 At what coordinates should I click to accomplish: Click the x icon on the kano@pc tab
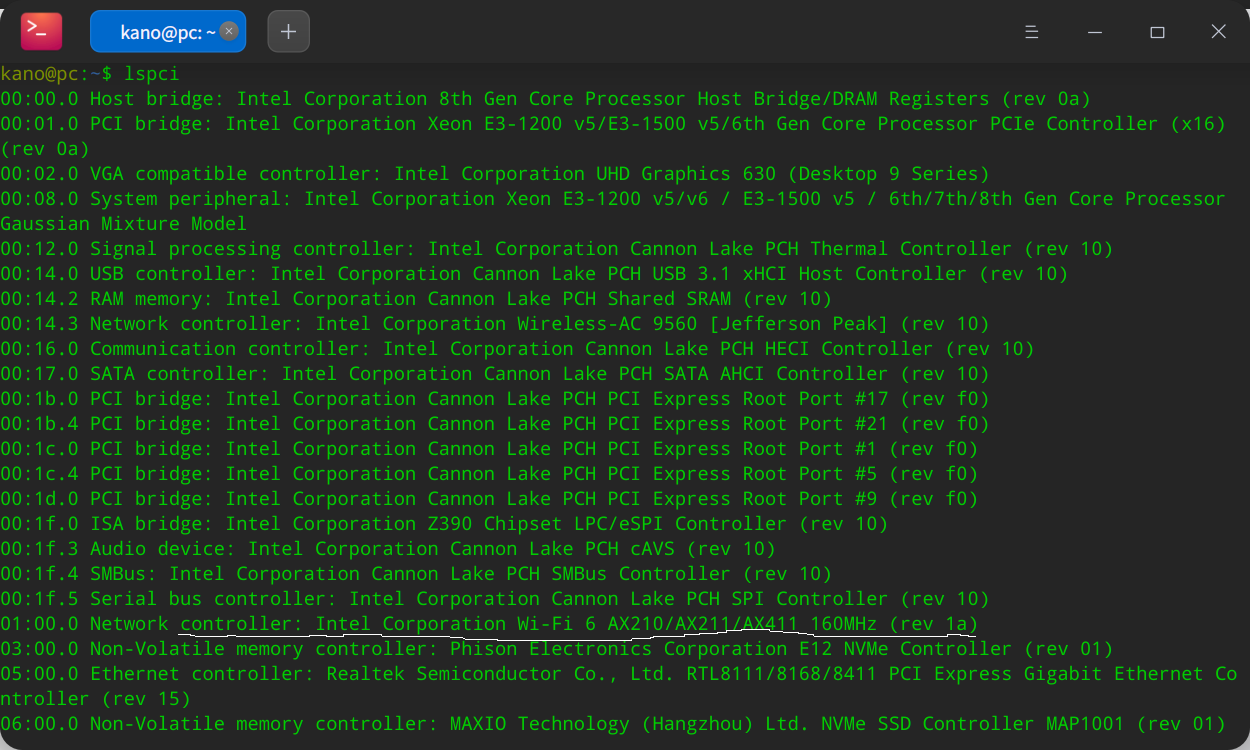[x=228, y=31]
